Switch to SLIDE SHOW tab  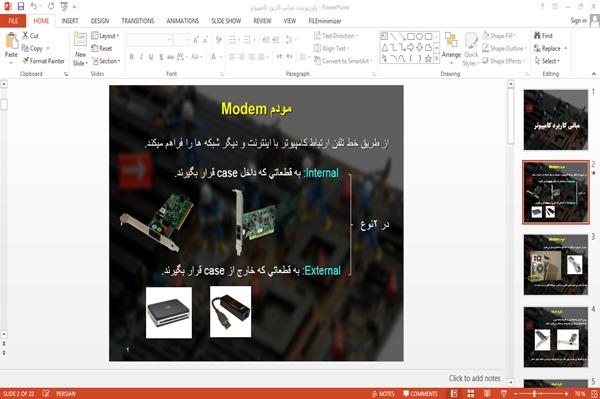226,21
